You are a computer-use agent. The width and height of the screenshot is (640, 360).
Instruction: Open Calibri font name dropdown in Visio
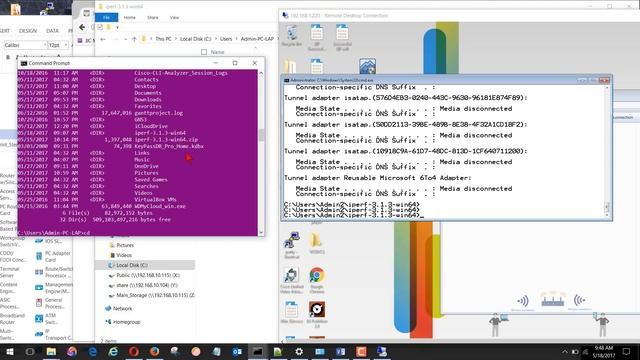(44, 45)
